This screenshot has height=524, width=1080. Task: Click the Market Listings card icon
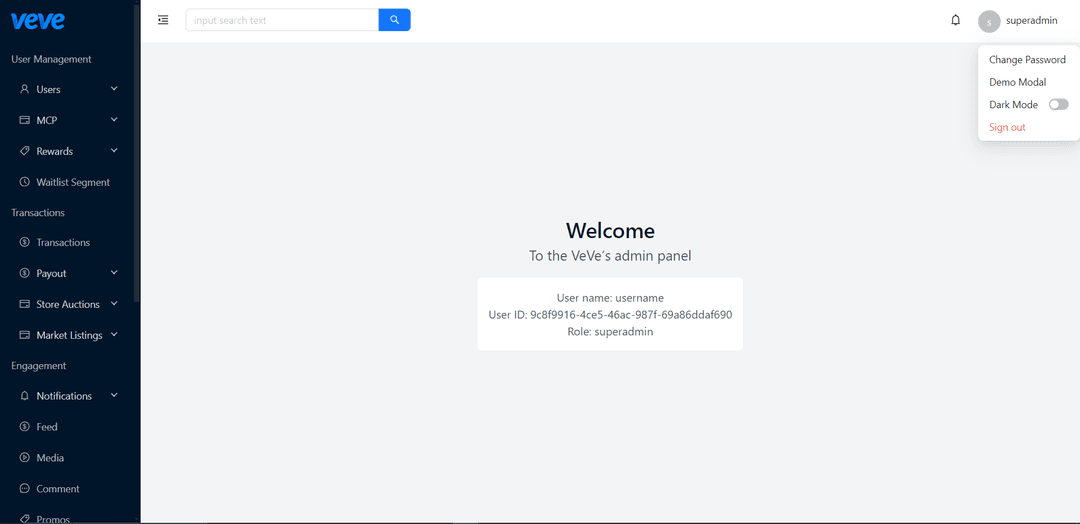[x=25, y=335]
